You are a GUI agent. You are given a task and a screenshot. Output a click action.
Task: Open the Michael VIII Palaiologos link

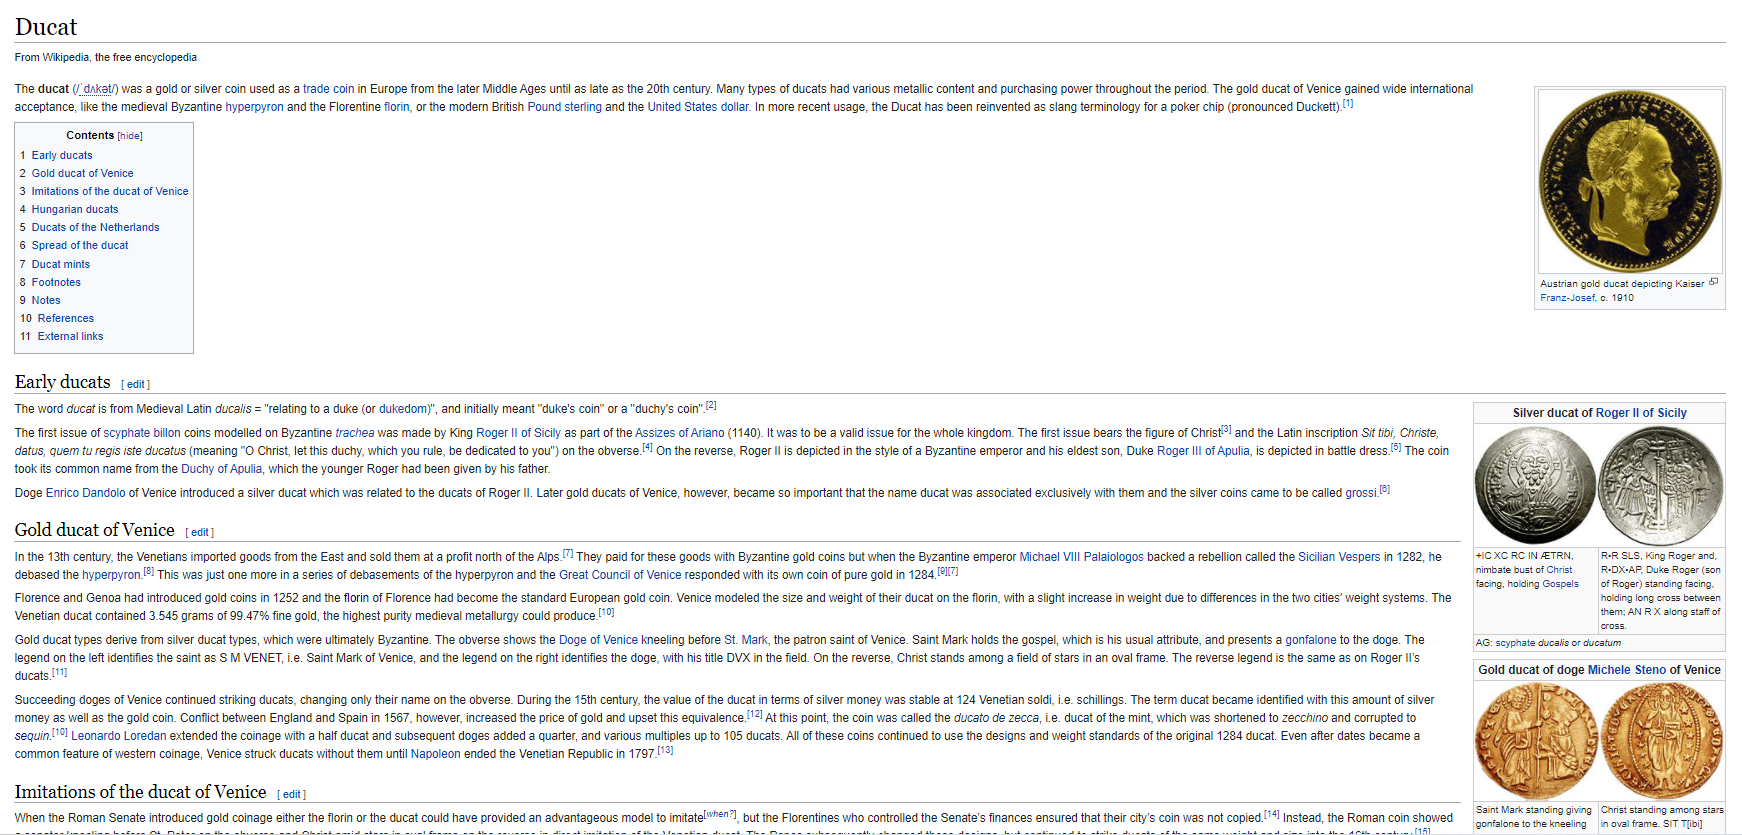pyautogui.click(x=1081, y=557)
